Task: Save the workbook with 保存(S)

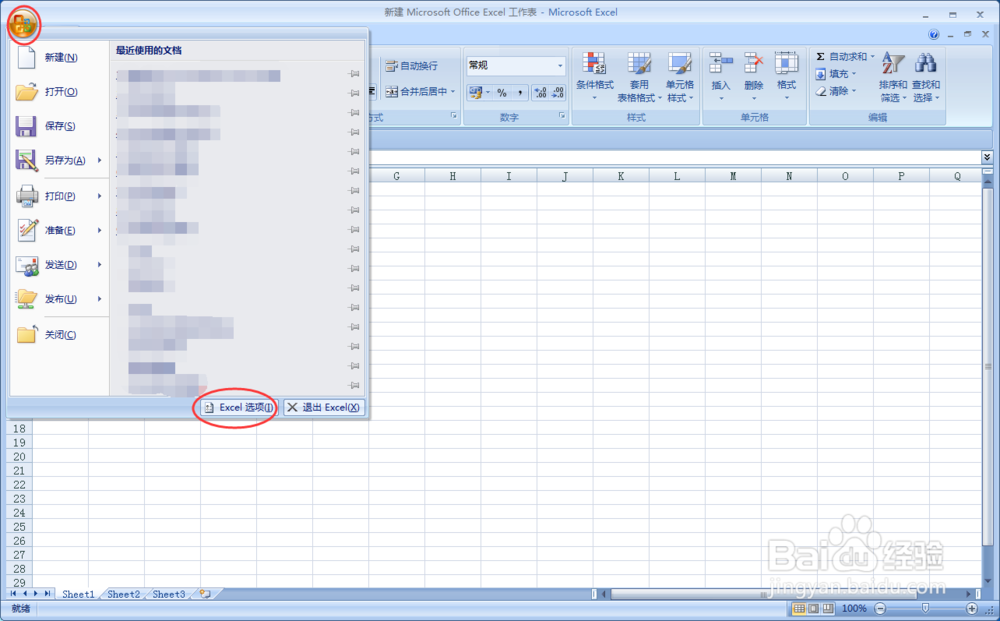Action: tap(59, 126)
